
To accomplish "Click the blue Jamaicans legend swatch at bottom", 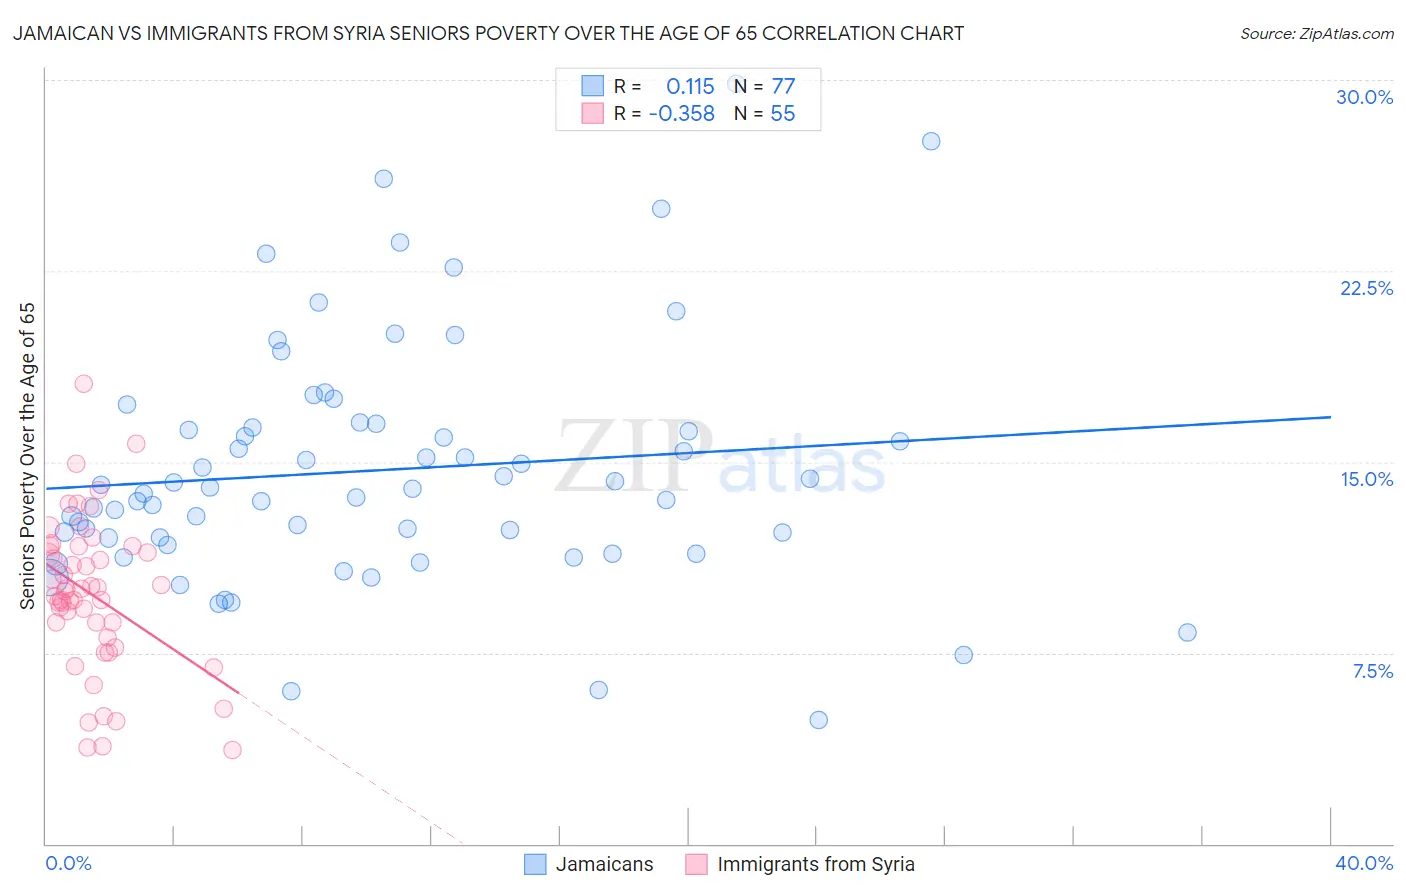I will [x=535, y=864].
